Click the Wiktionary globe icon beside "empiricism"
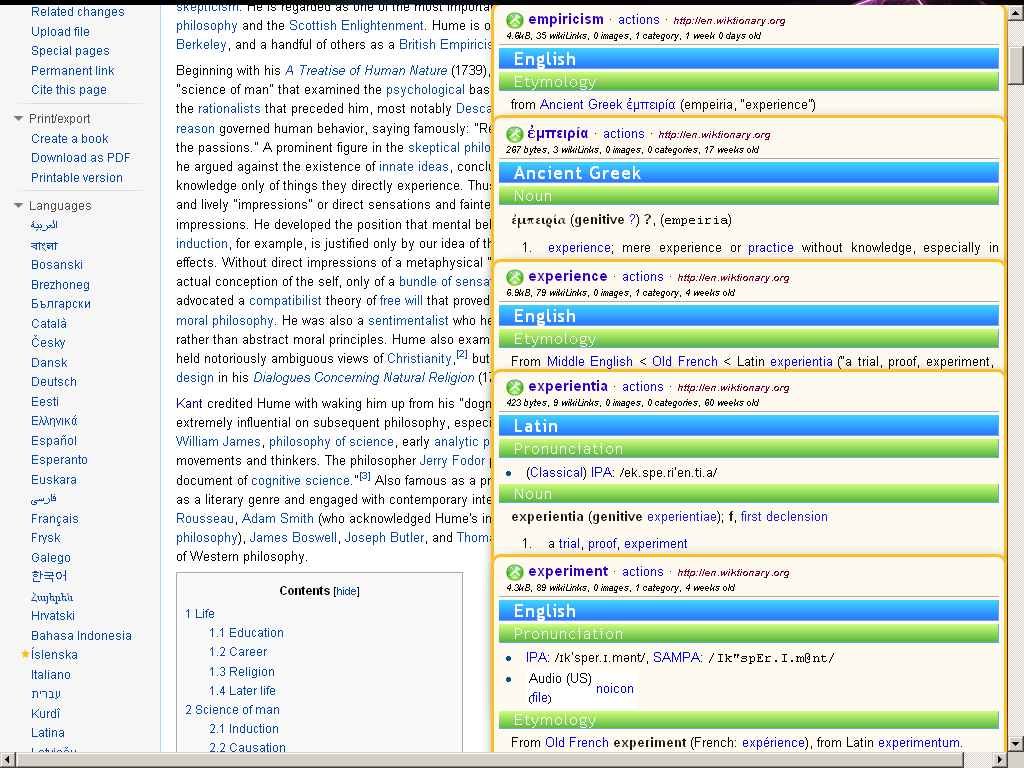The height and width of the screenshot is (768, 1024). coord(515,19)
